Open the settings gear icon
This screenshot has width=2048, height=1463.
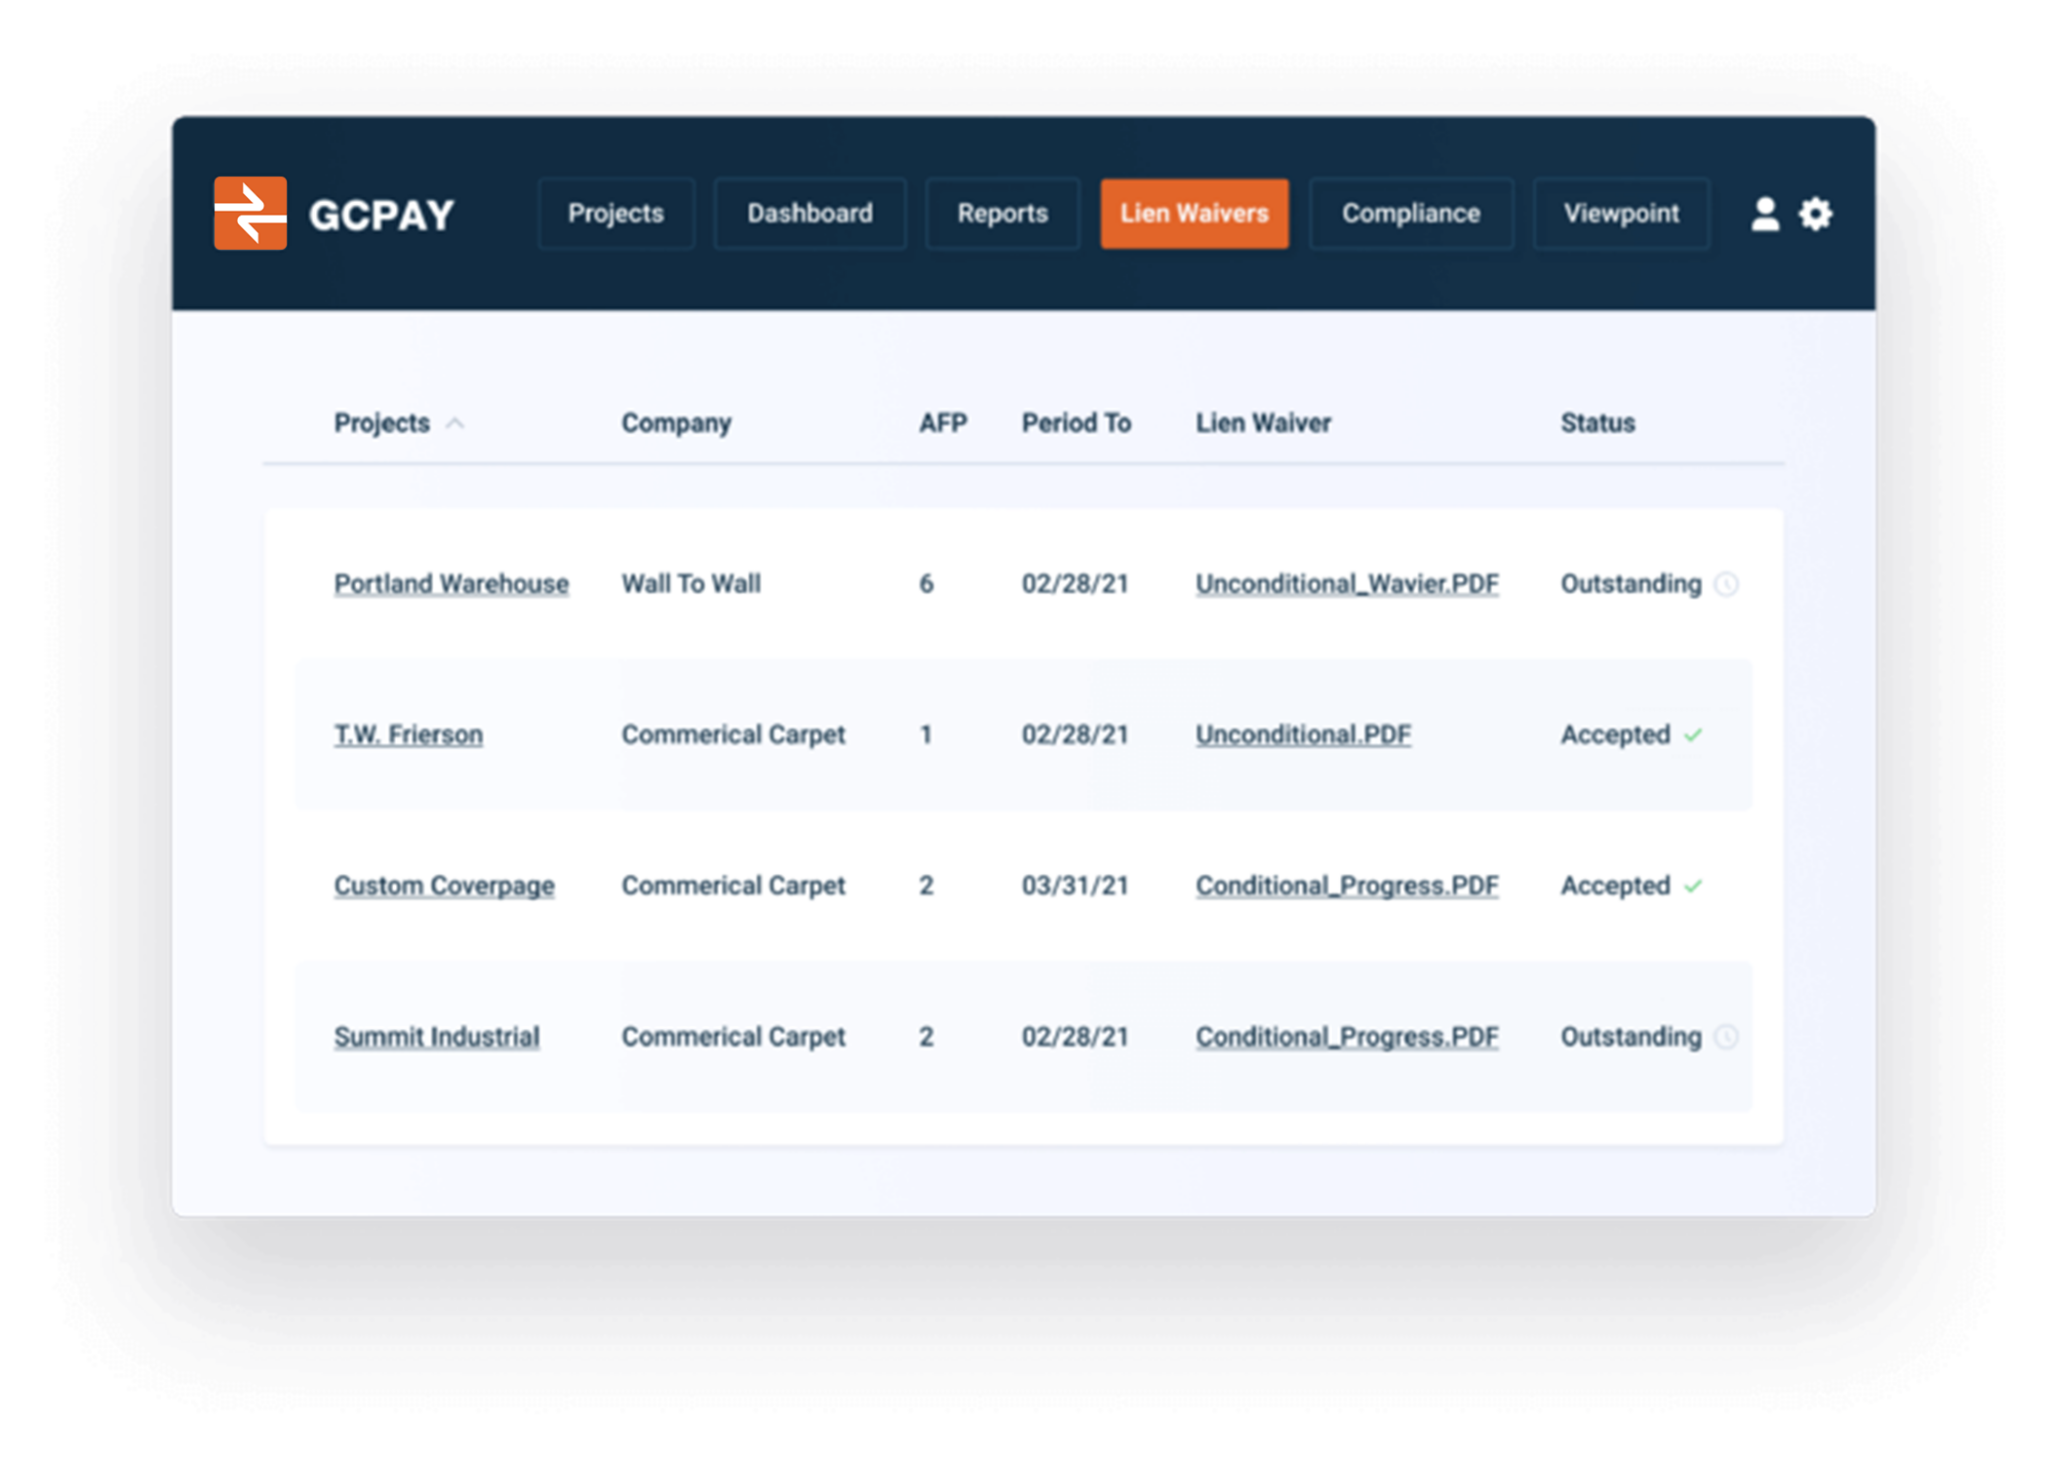pos(1816,213)
